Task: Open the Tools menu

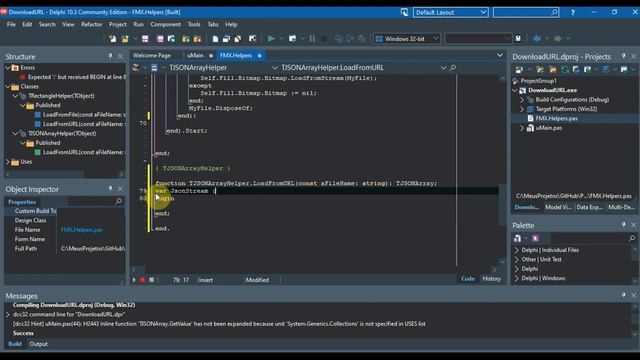Action: tap(194, 24)
